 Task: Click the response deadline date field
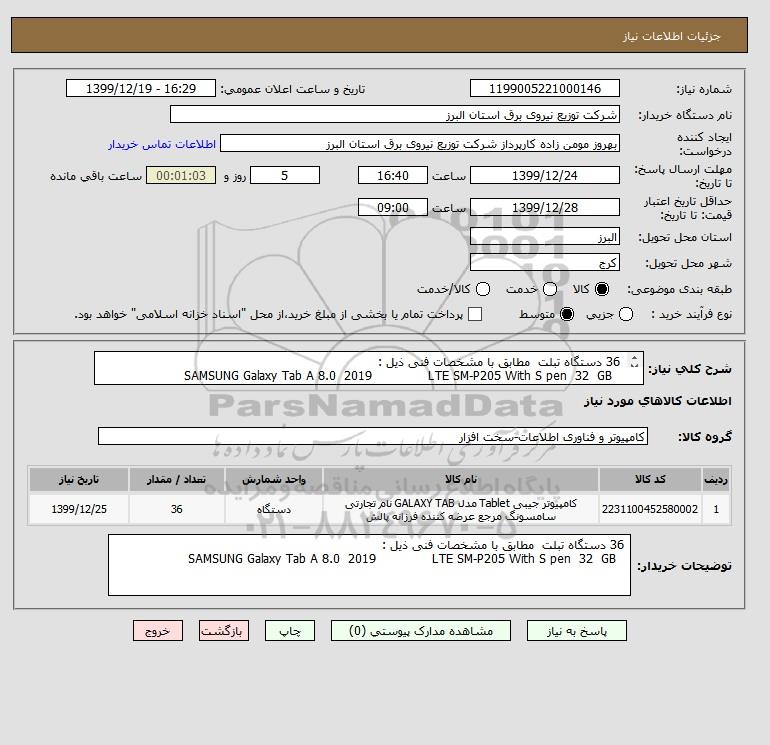click(545, 175)
